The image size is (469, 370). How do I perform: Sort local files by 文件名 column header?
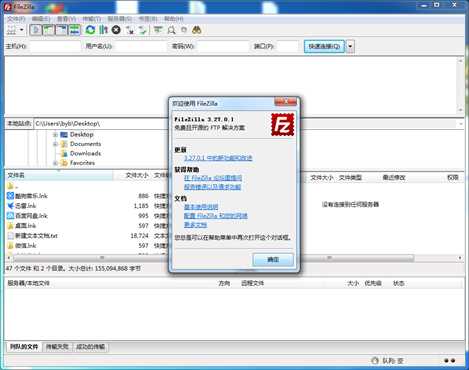[59, 175]
